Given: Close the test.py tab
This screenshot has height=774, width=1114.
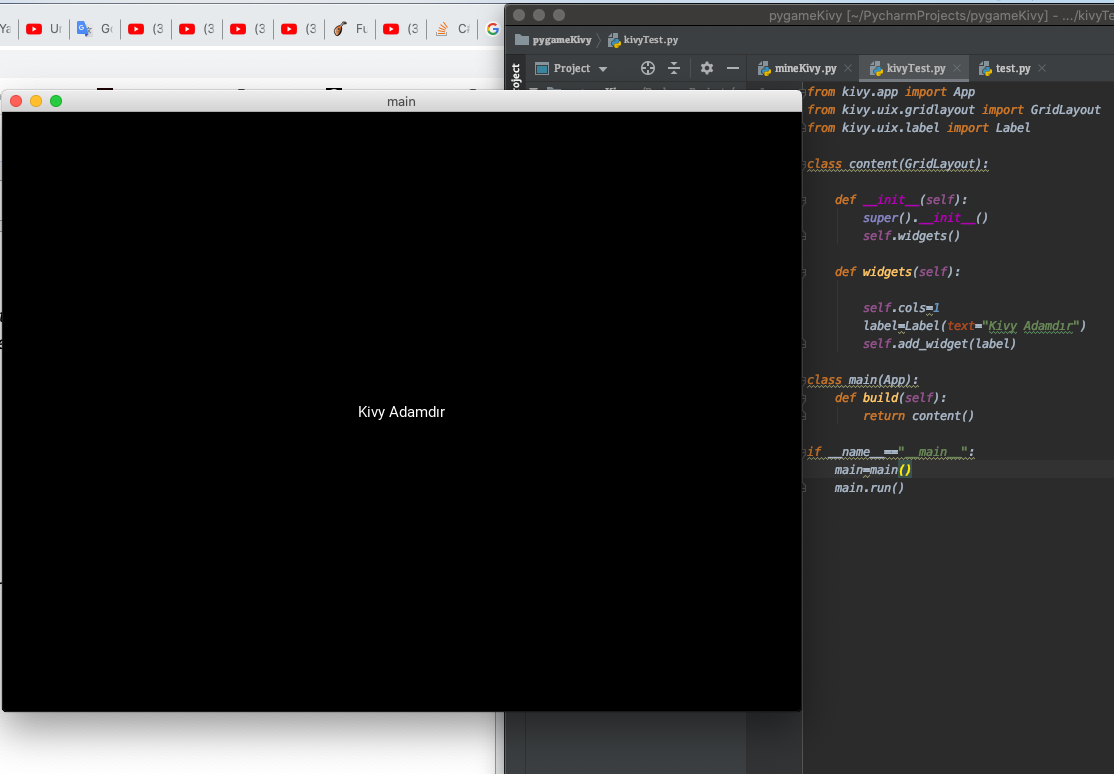Looking at the screenshot, I should [x=1042, y=68].
